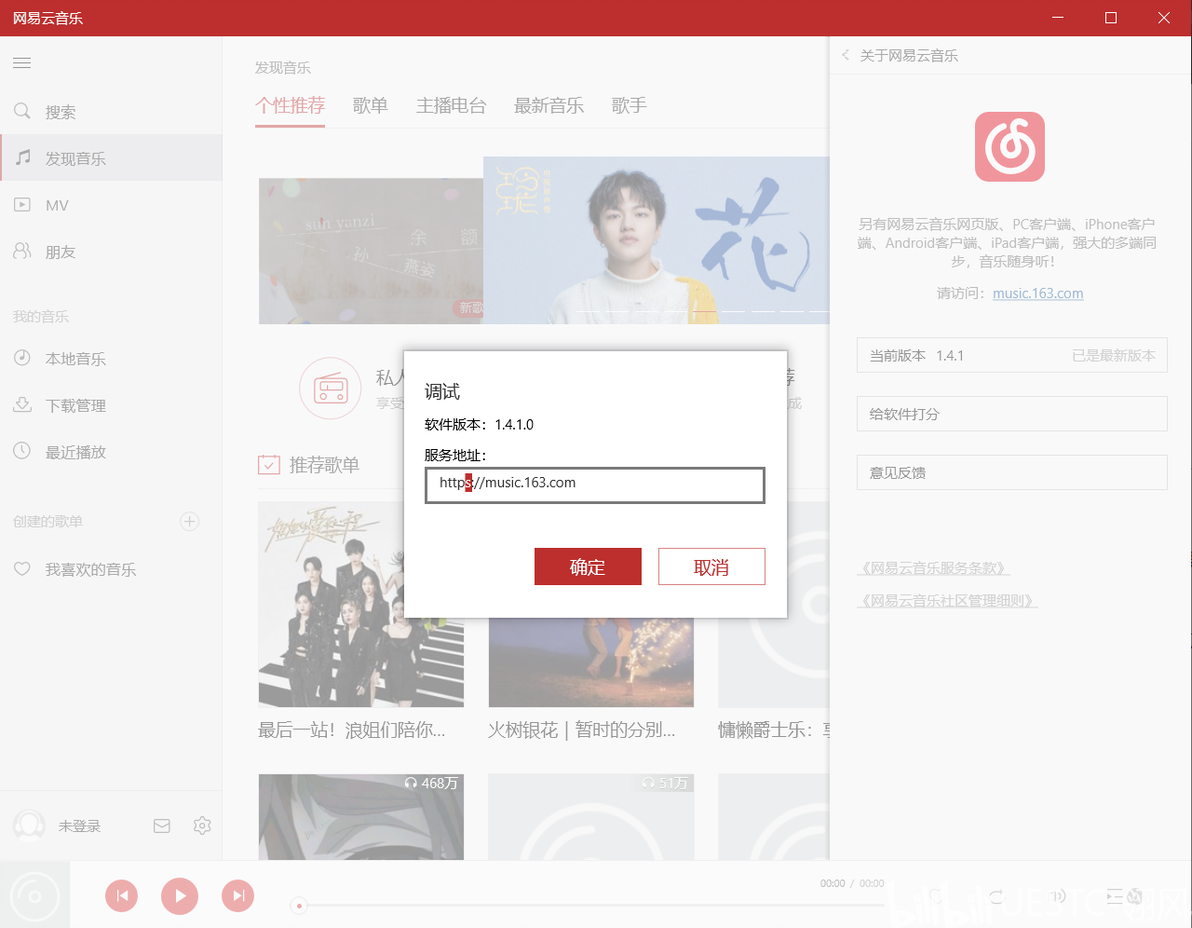Click the playback progress slider handle
This screenshot has height=928, width=1192.
click(299, 905)
